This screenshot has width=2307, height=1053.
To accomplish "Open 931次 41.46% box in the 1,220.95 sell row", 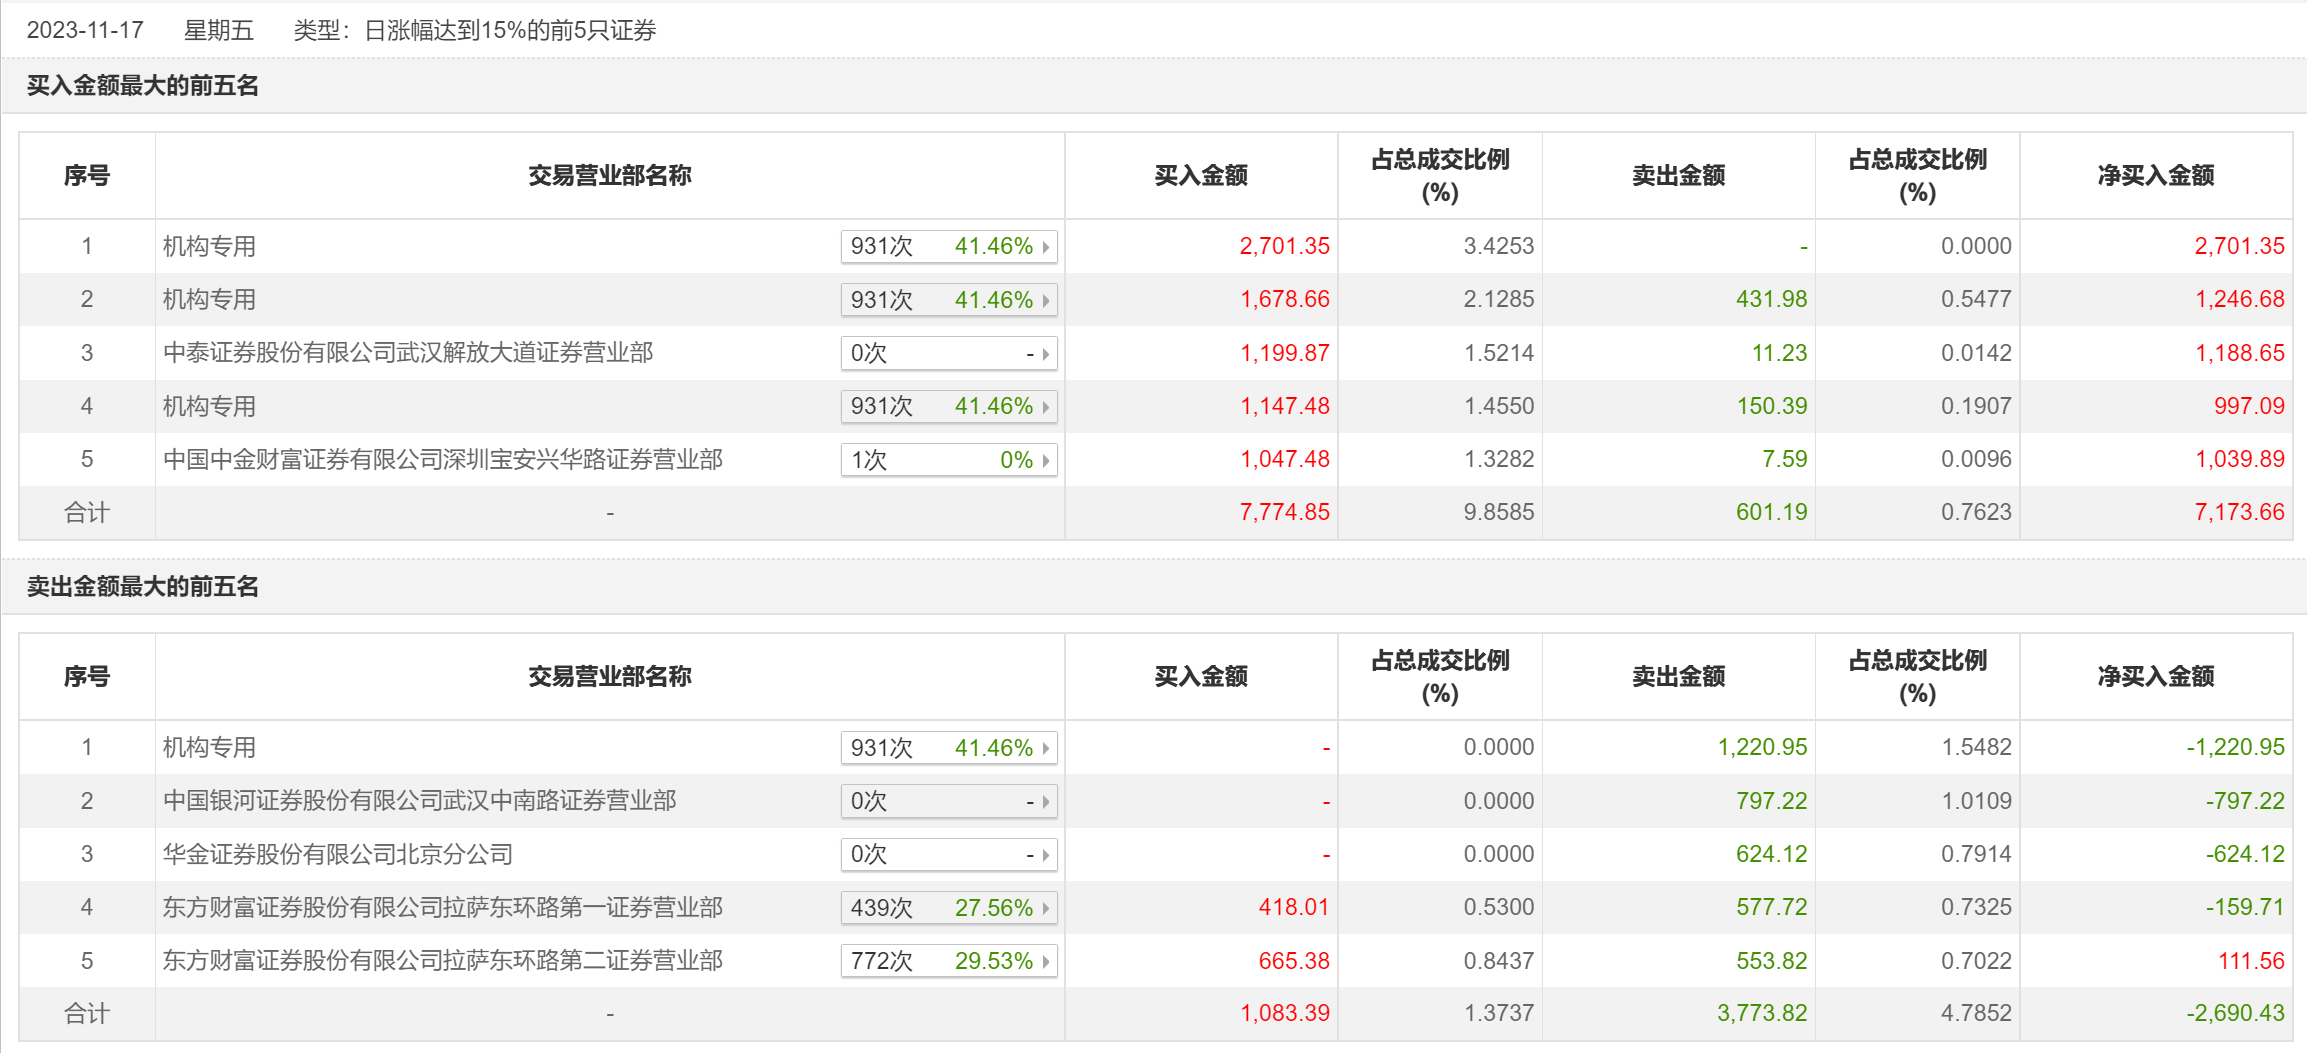I will click(x=948, y=748).
